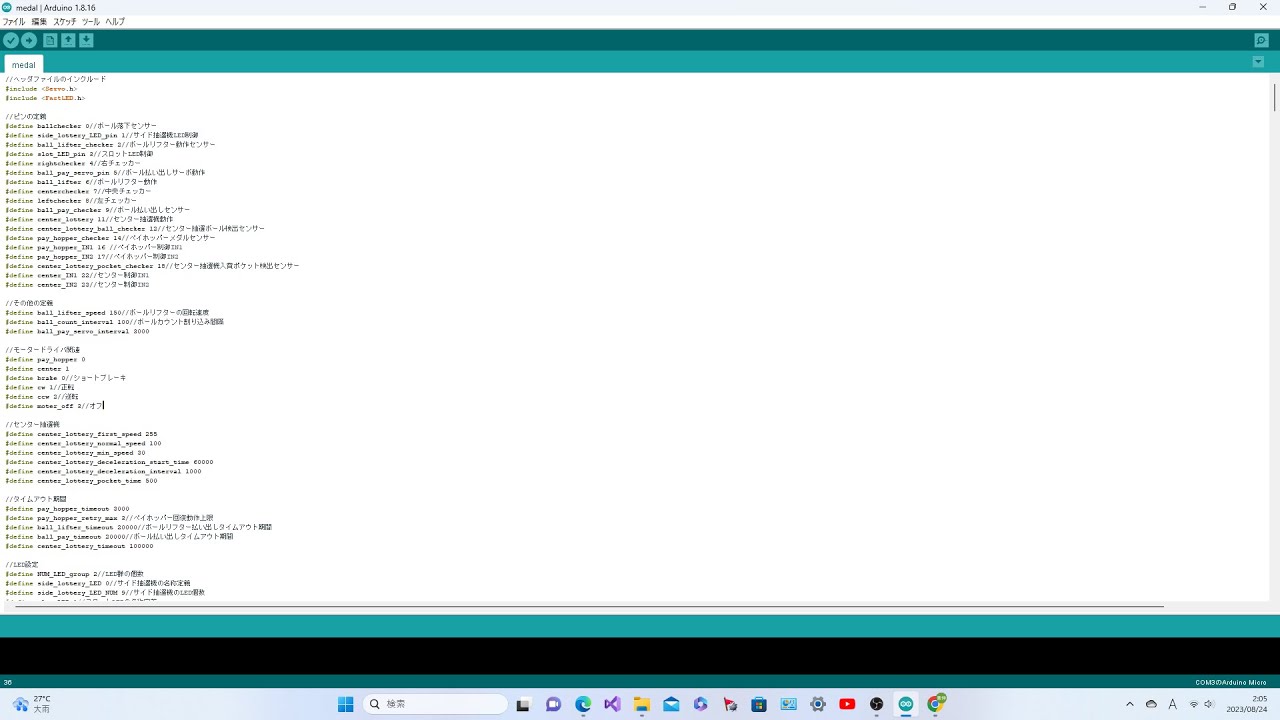
Task: Open the ファイル menu
Action: (x=14, y=21)
